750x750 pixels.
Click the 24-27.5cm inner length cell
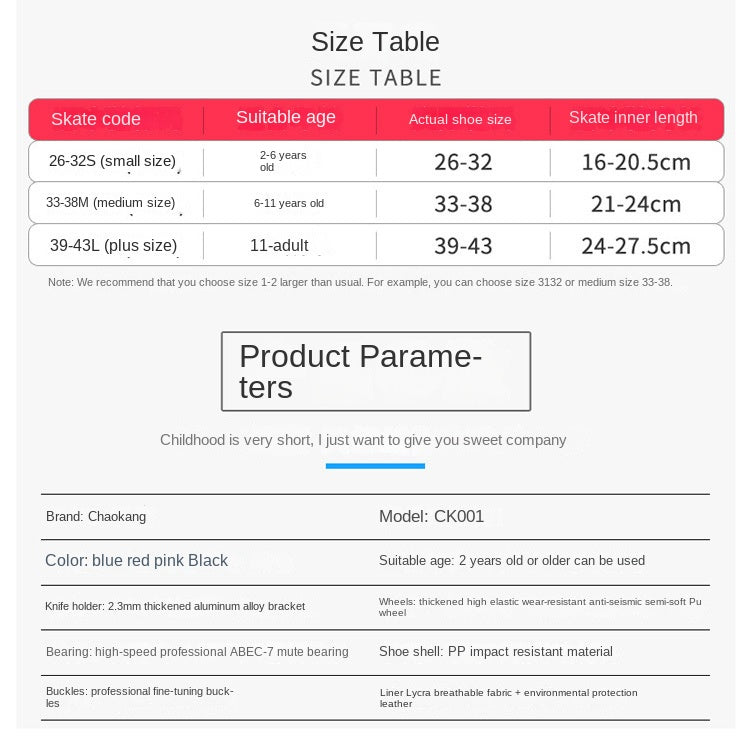636,246
